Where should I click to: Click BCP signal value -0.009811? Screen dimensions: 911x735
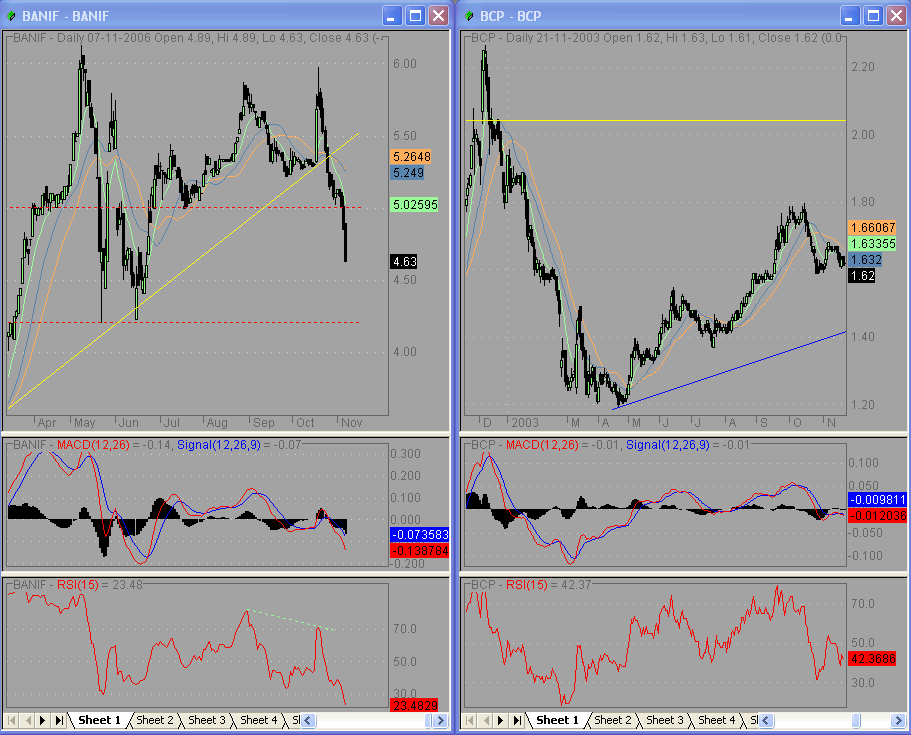pyautogui.click(x=877, y=500)
